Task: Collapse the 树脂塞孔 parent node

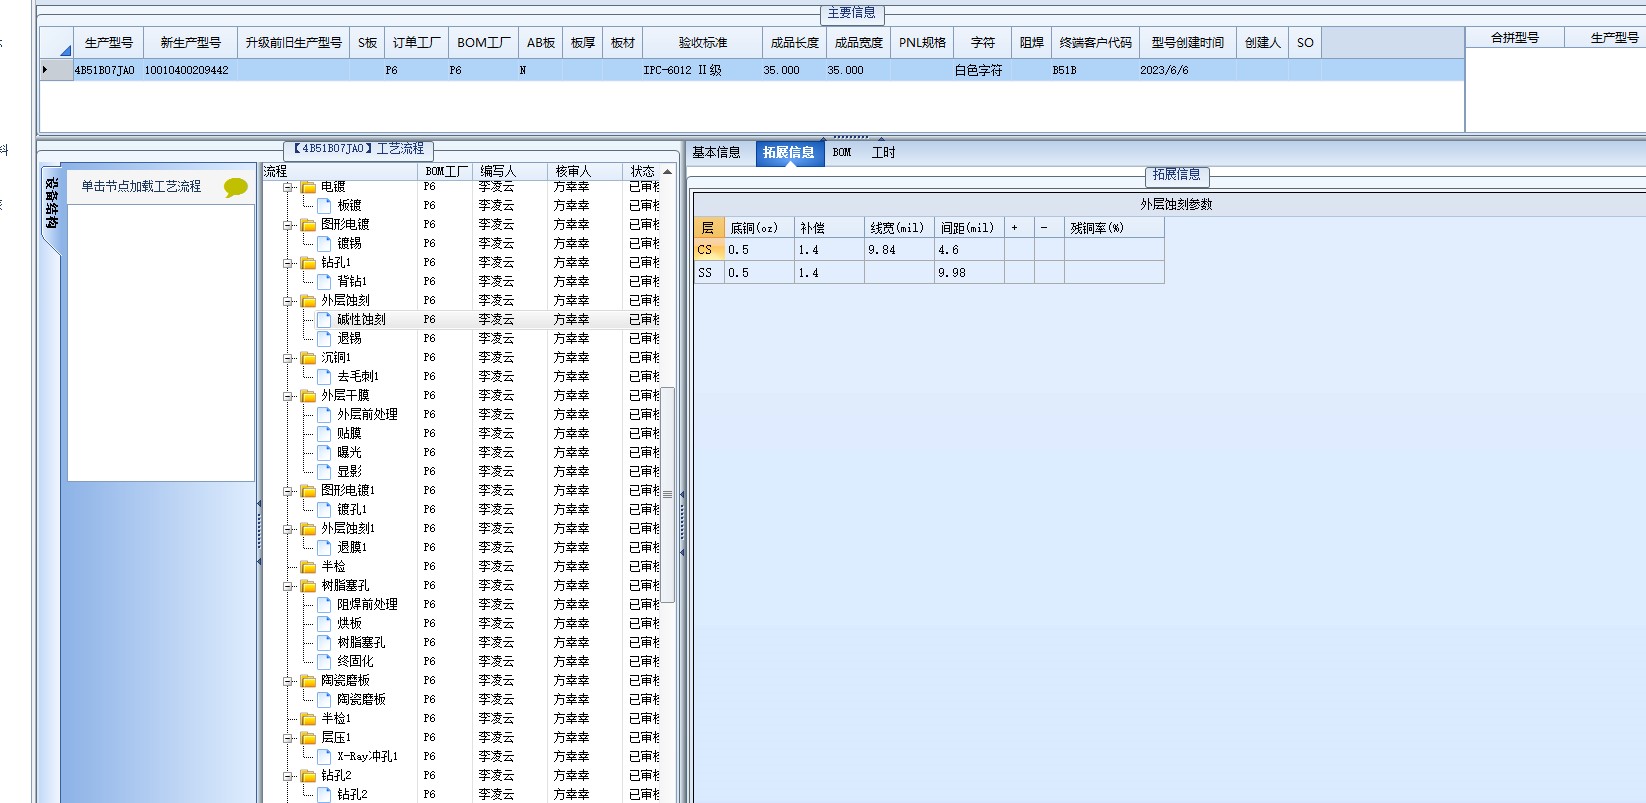Action: click(288, 586)
